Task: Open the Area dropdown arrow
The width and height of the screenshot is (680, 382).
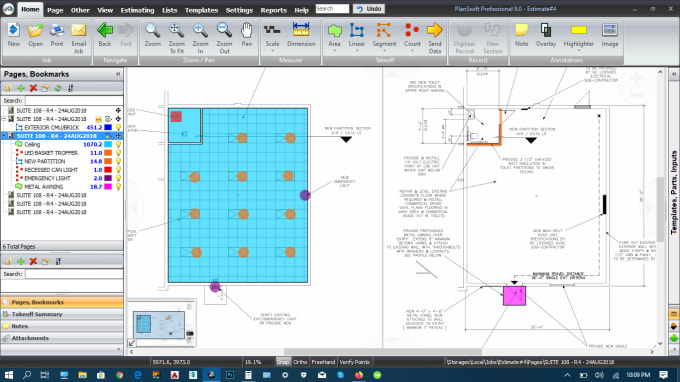Action: click(x=334, y=51)
